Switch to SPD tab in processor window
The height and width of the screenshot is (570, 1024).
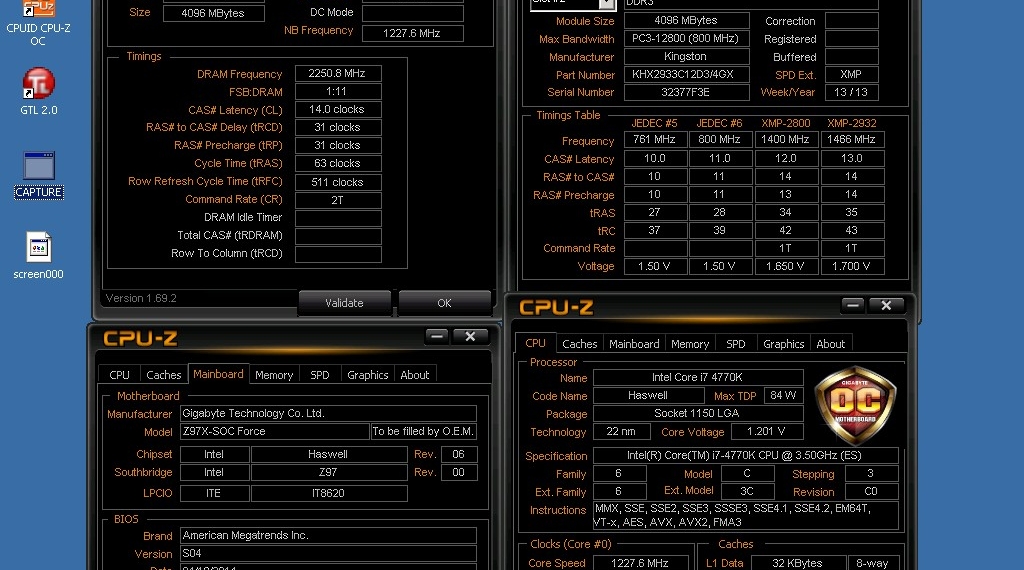coord(735,344)
